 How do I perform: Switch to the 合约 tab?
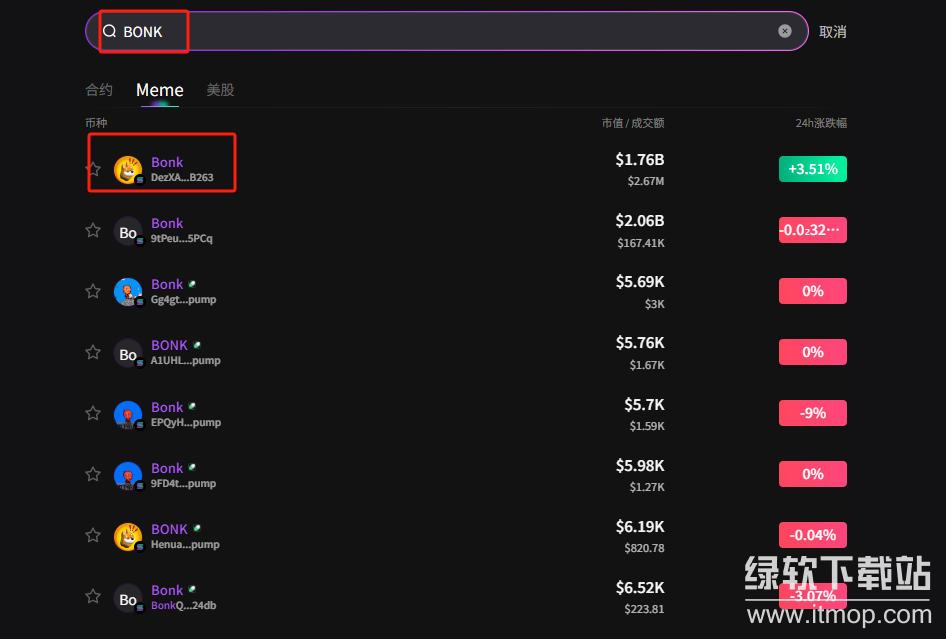pos(99,90)
